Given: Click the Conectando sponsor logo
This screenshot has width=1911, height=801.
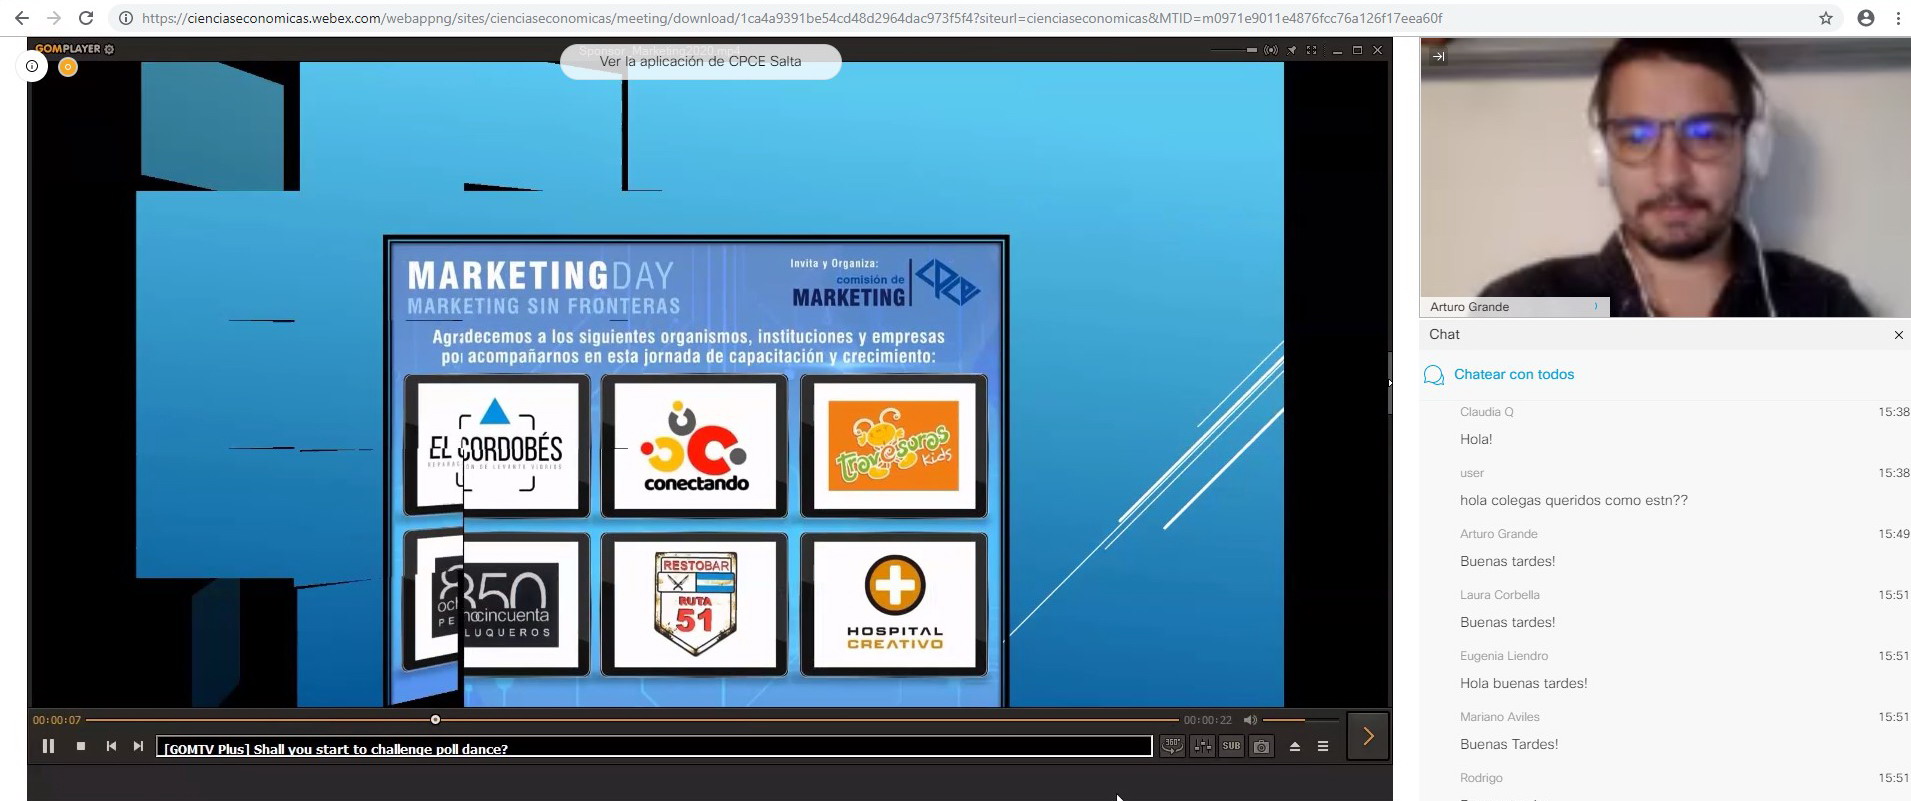Looking at the screenshot, I should [695, 446].
